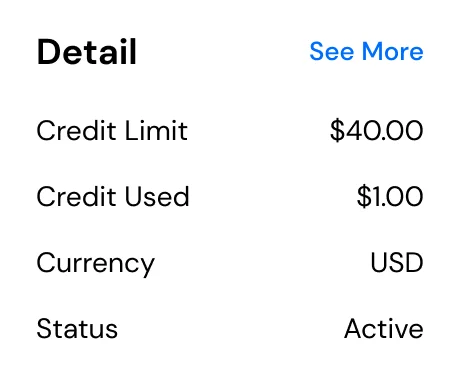This screenshot has width=460, height=384.
Task: Click the Status label
Action: (77, 329)
